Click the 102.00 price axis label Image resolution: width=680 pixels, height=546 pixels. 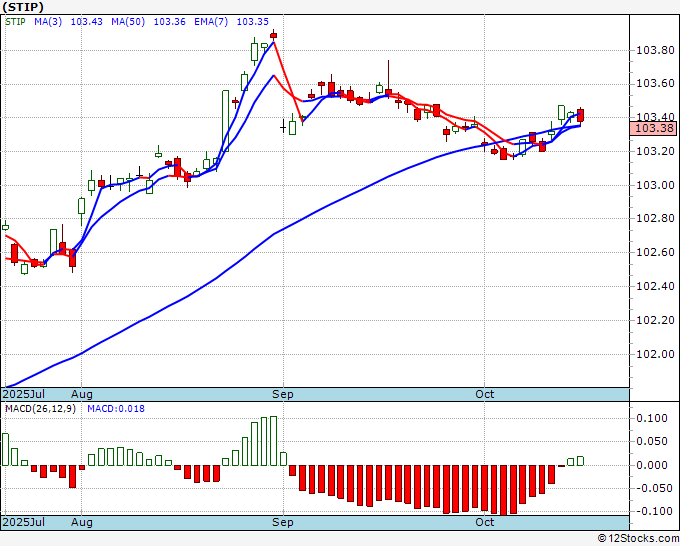(x=655, y=354)
